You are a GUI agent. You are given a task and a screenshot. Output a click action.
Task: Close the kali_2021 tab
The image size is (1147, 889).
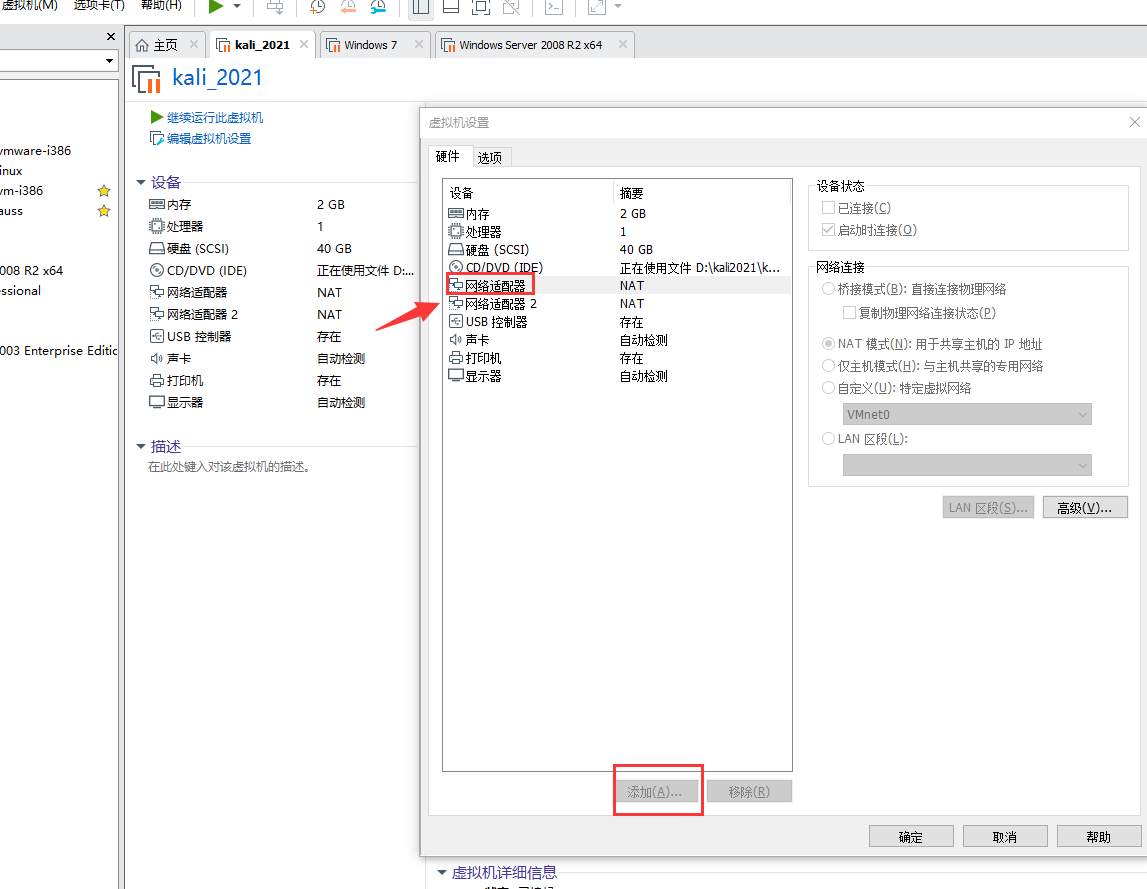[304, 44]
